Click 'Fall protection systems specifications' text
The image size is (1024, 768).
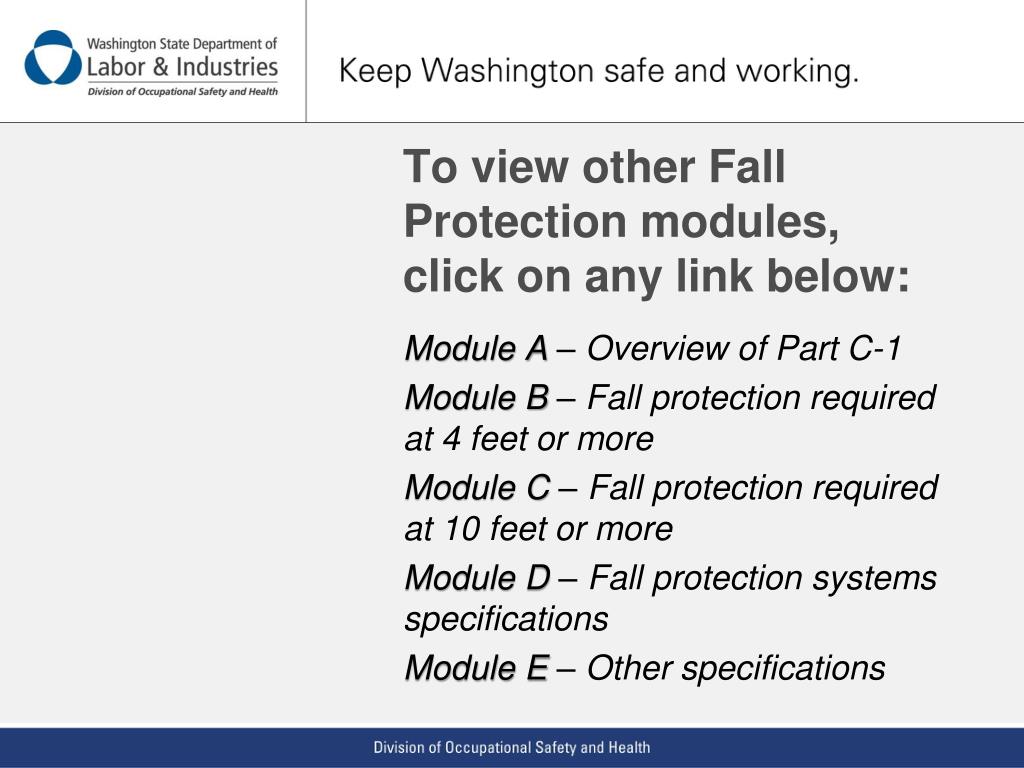[671, 598]
